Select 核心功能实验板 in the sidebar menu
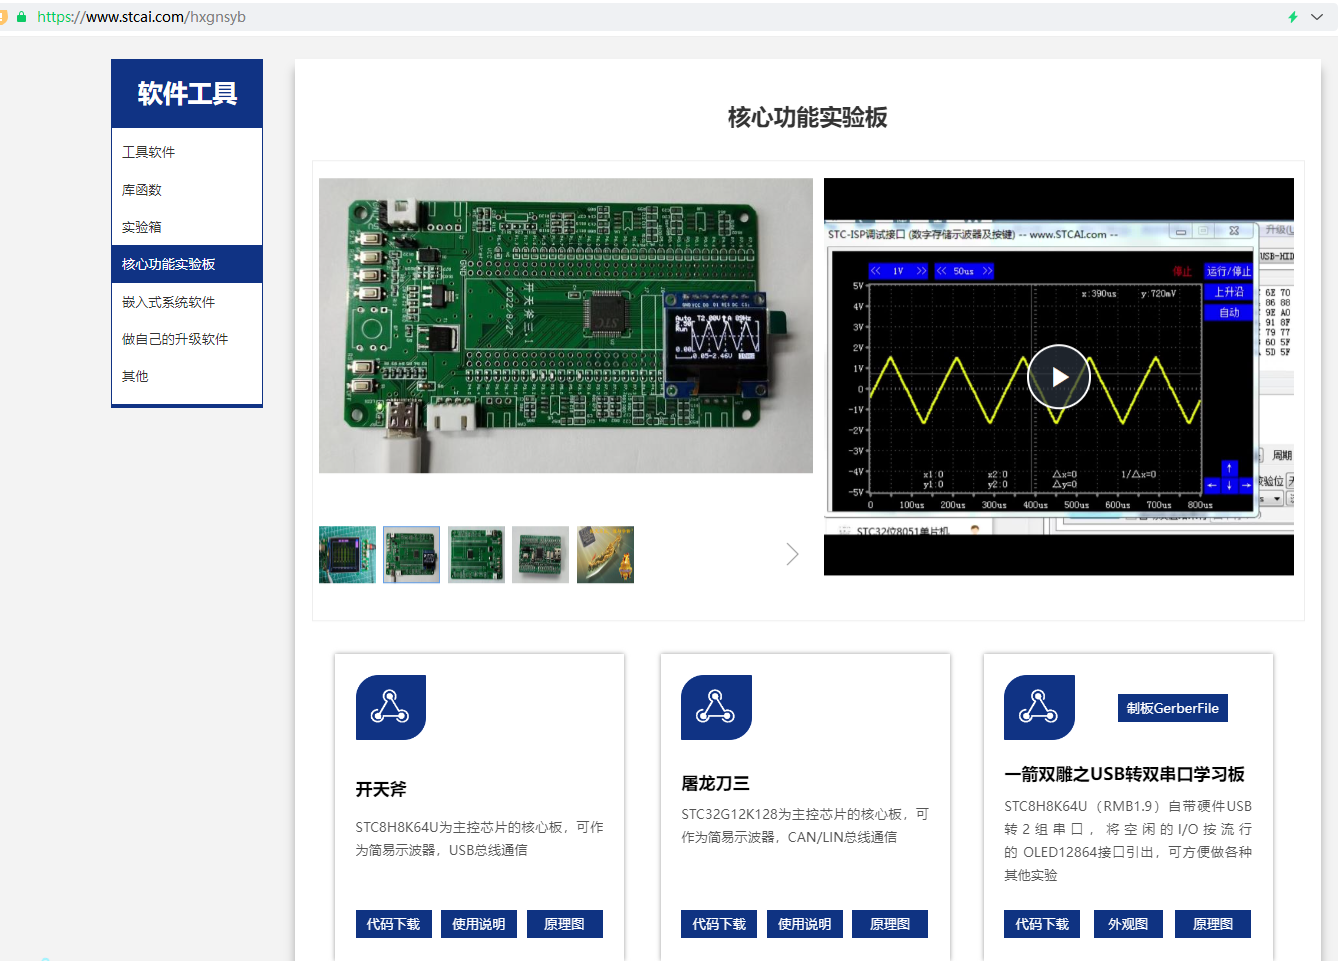Image resolution: width=1338 pixels, height=961 pixels. [187, 264]
